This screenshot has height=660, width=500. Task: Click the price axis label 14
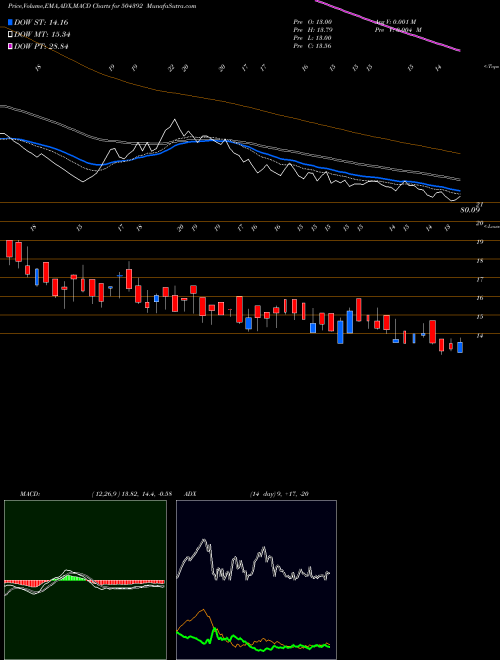click(x=479, y=335)
